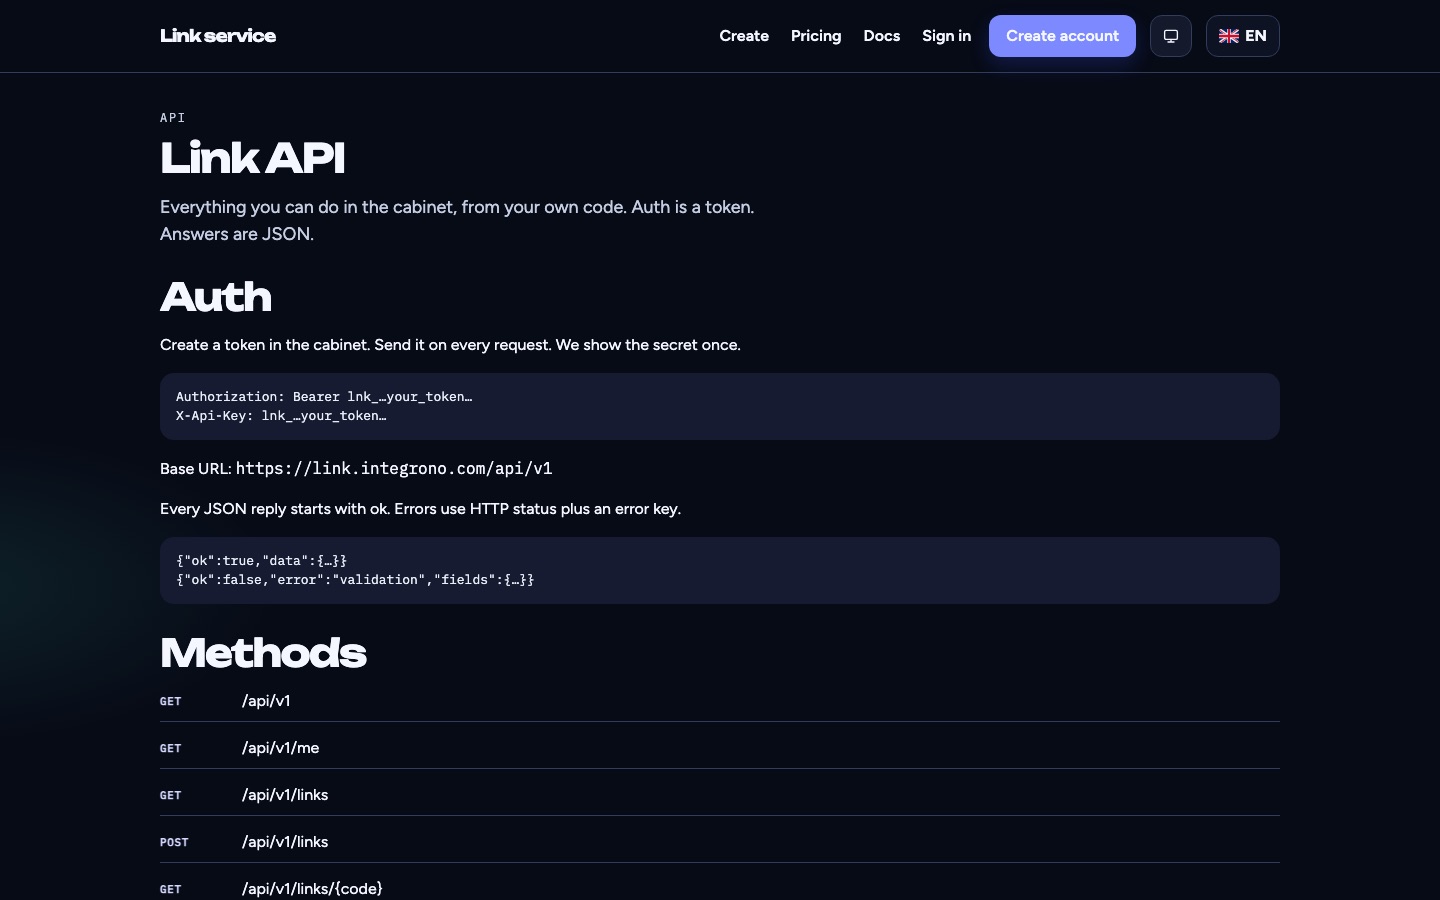
Task: Open the Docs nav link
Action: click(881, 36)
